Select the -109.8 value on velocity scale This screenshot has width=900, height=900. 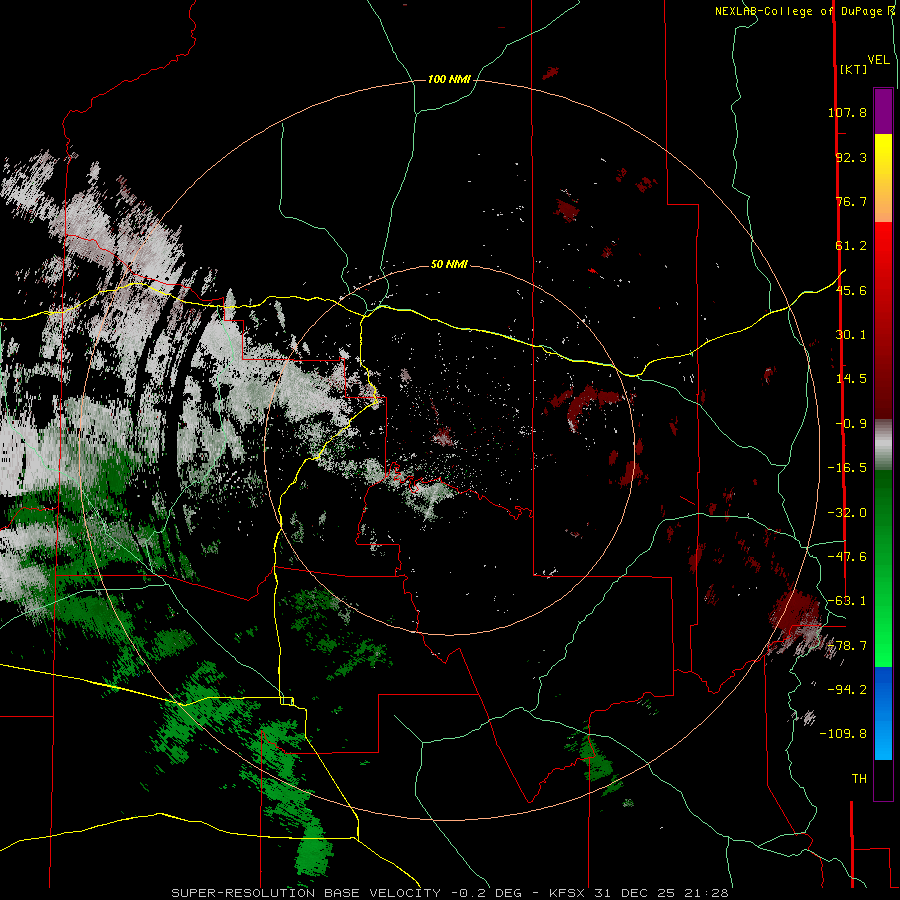click(843, 734)
